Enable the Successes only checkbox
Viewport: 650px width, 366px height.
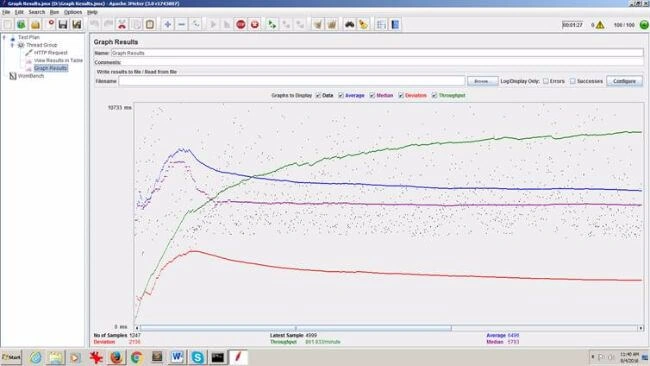(x=572, y=81)
